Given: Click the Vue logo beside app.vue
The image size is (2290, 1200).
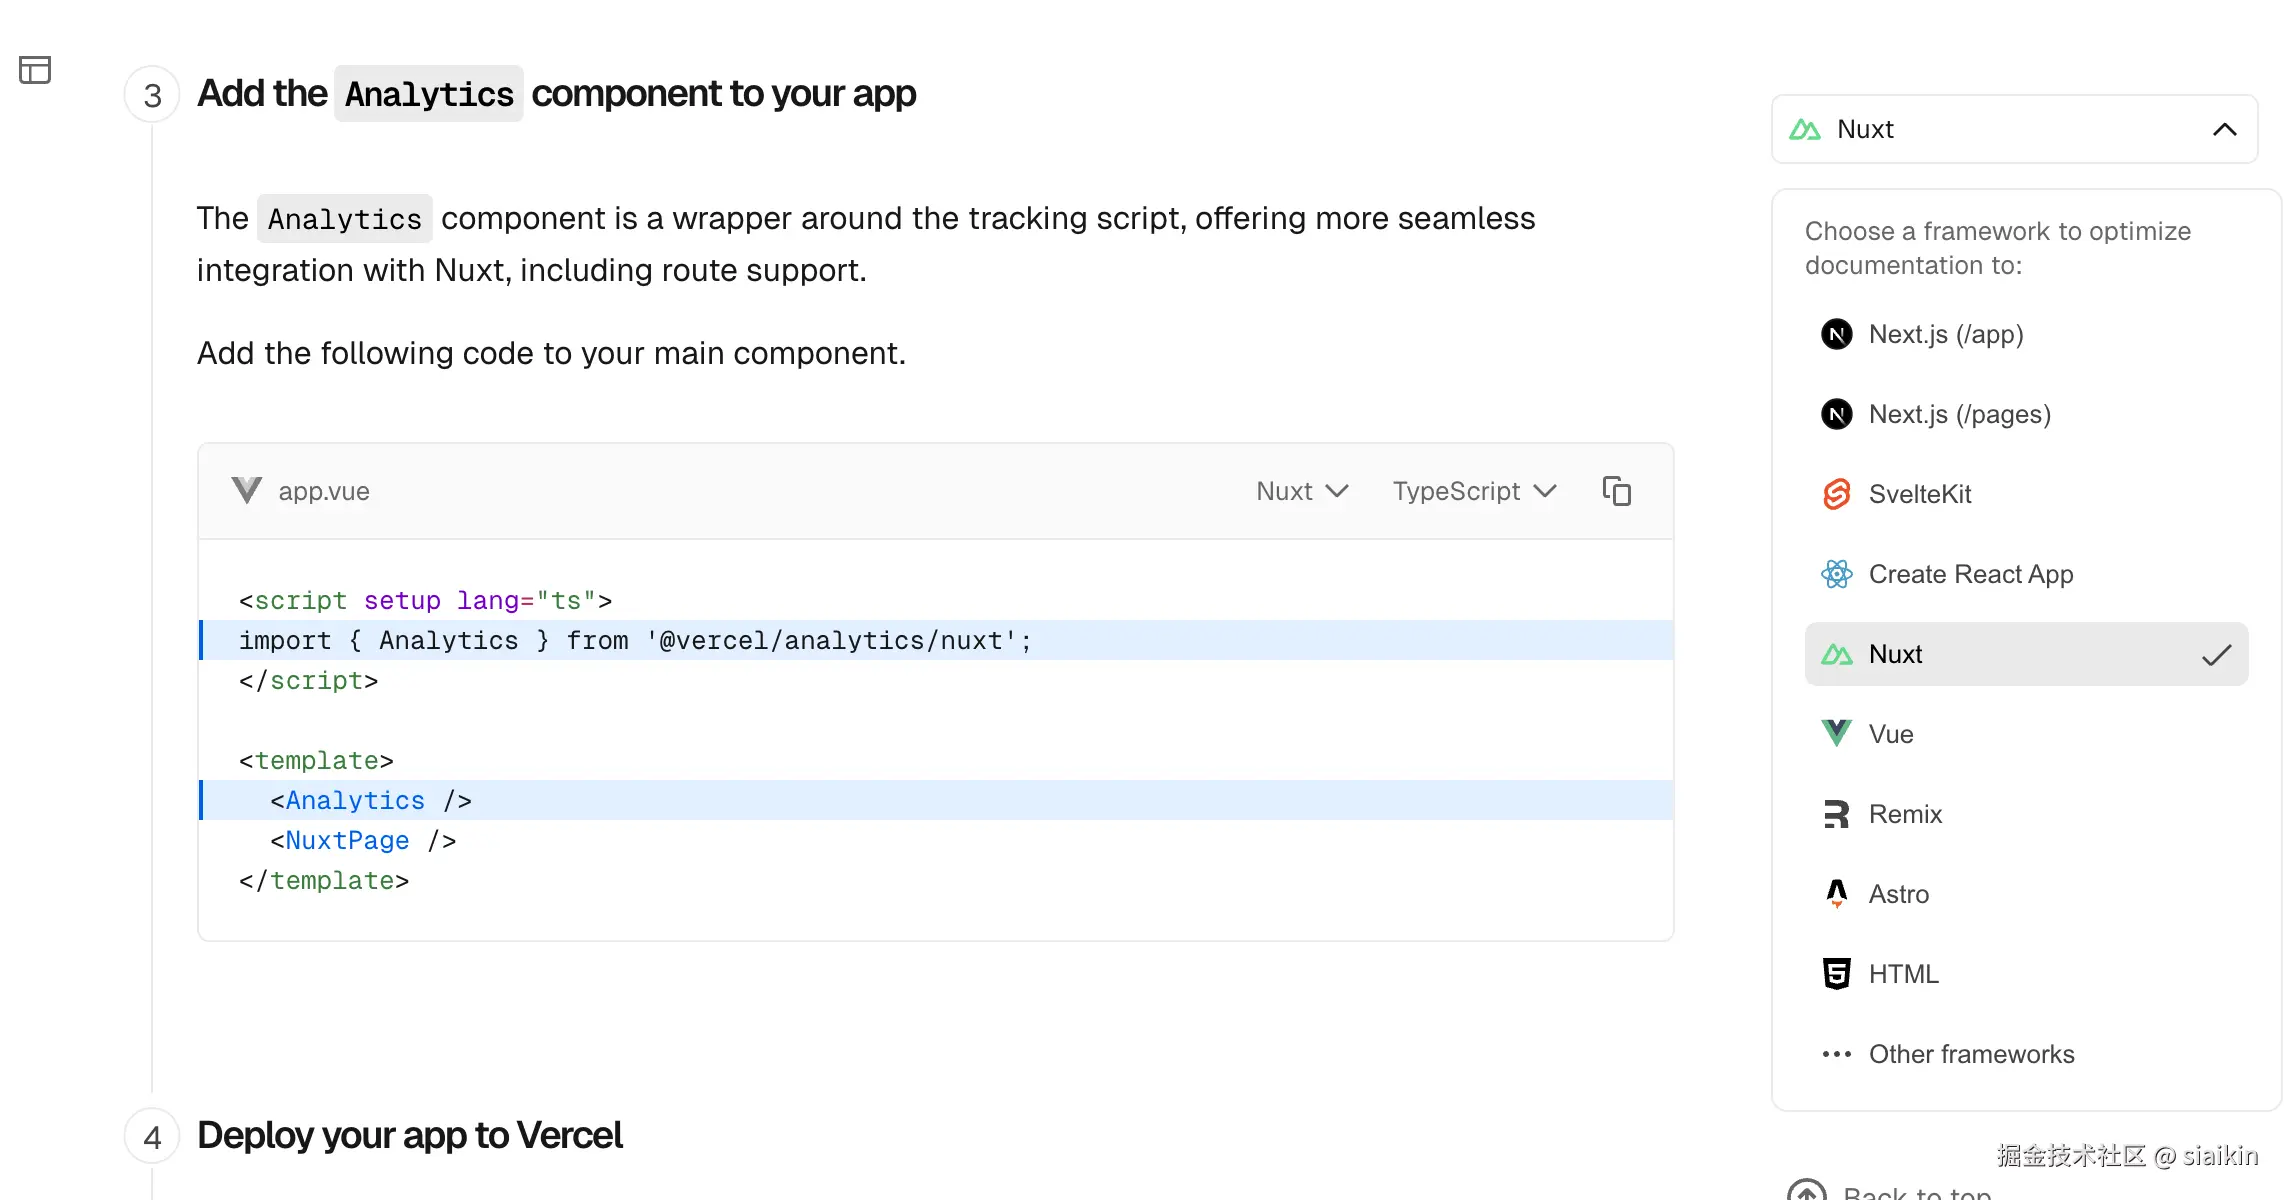Looking at the screenshot, I should 246,491.
